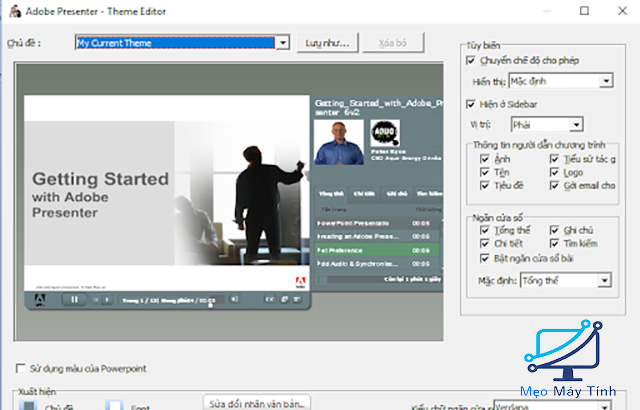Toggle the 'Chuyển chế độ cho phép' checkbox

pos(471,60)
